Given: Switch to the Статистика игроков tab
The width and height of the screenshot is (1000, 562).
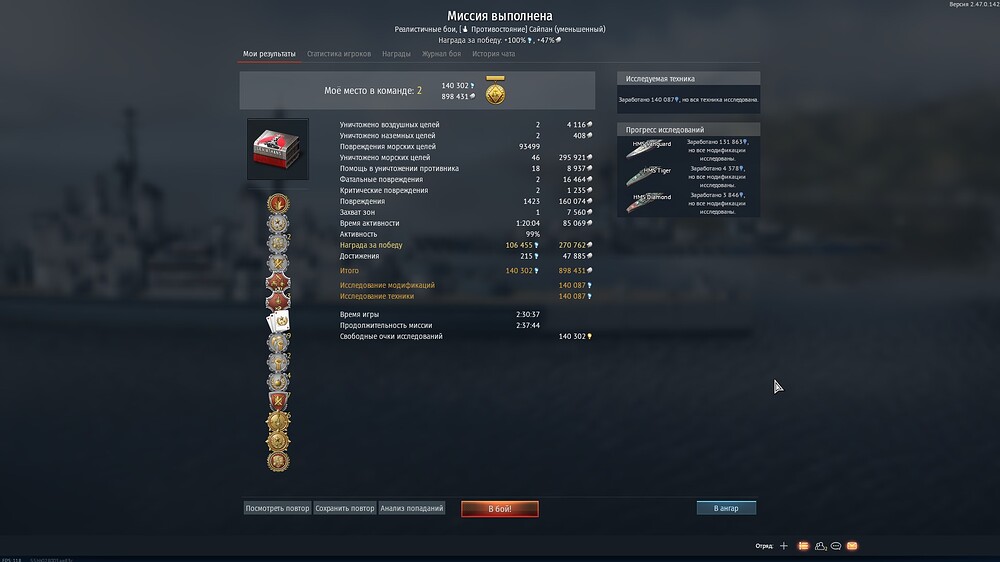Looking at the screenshot, I should tap(339, 54).
